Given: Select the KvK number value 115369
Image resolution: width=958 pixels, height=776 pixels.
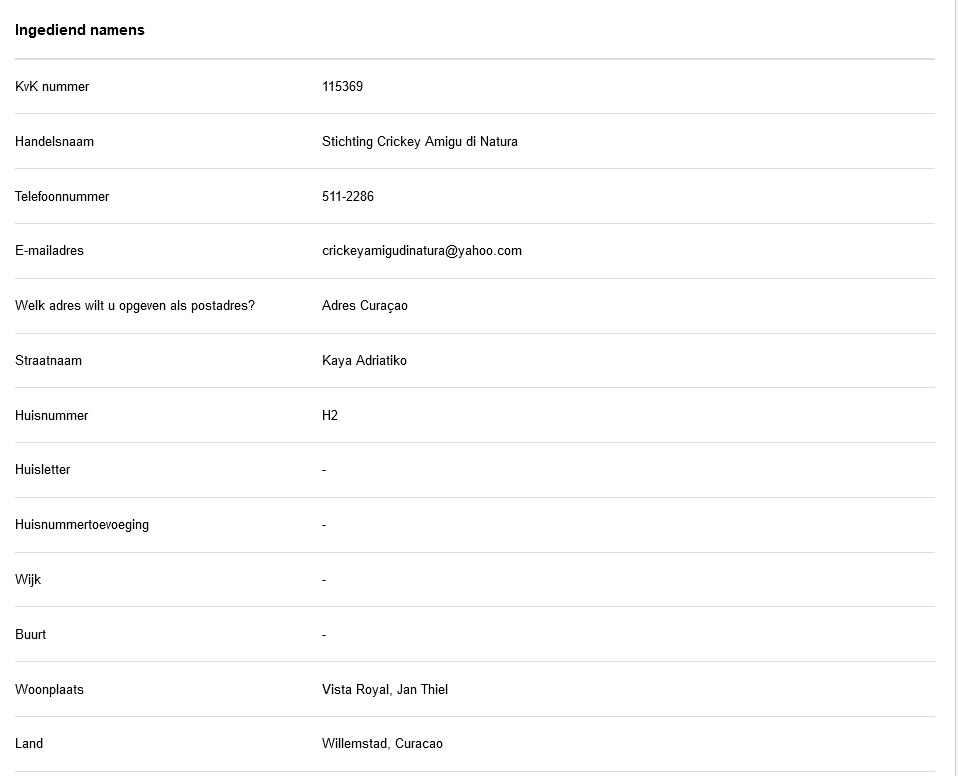Looking at the screenshot, I should (342, 87).
